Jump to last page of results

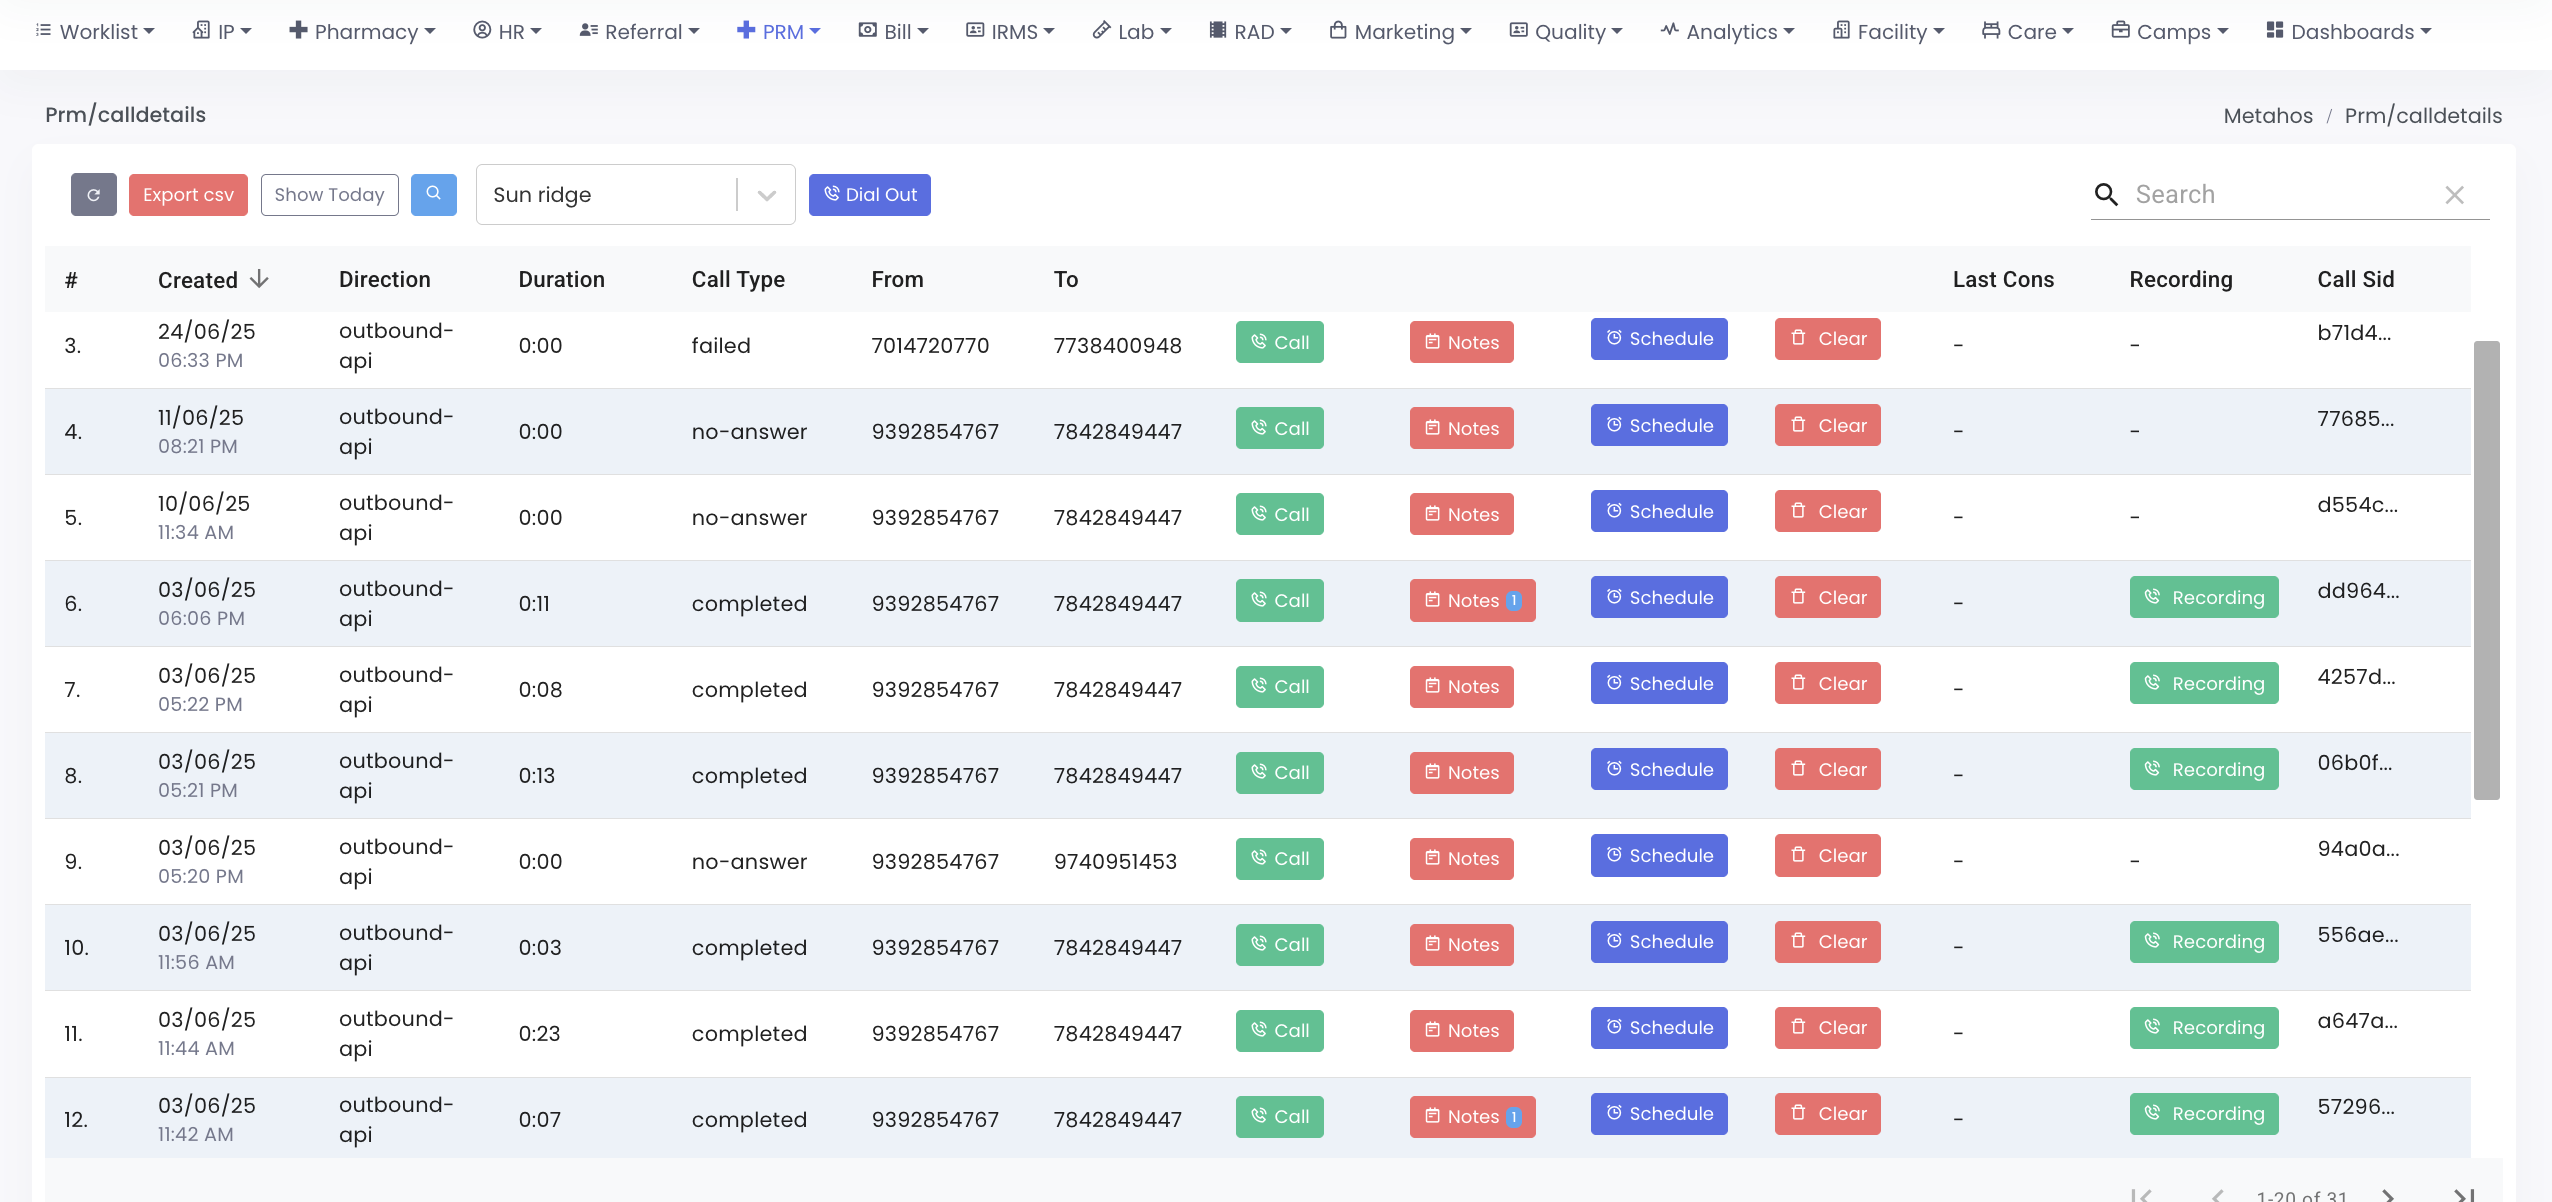pyautogui.click(x=2463, y=1194)
